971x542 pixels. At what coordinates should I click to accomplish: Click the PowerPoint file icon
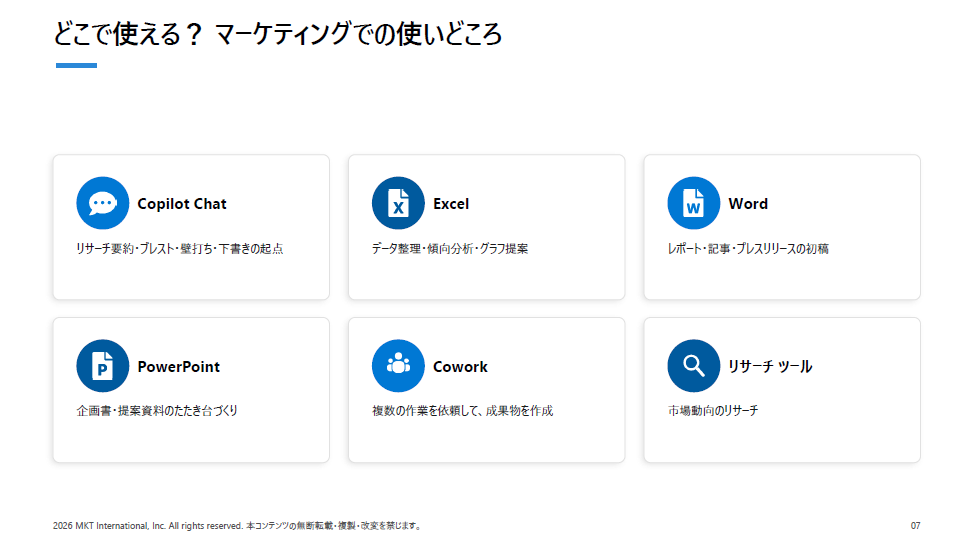tap(103, 366)
